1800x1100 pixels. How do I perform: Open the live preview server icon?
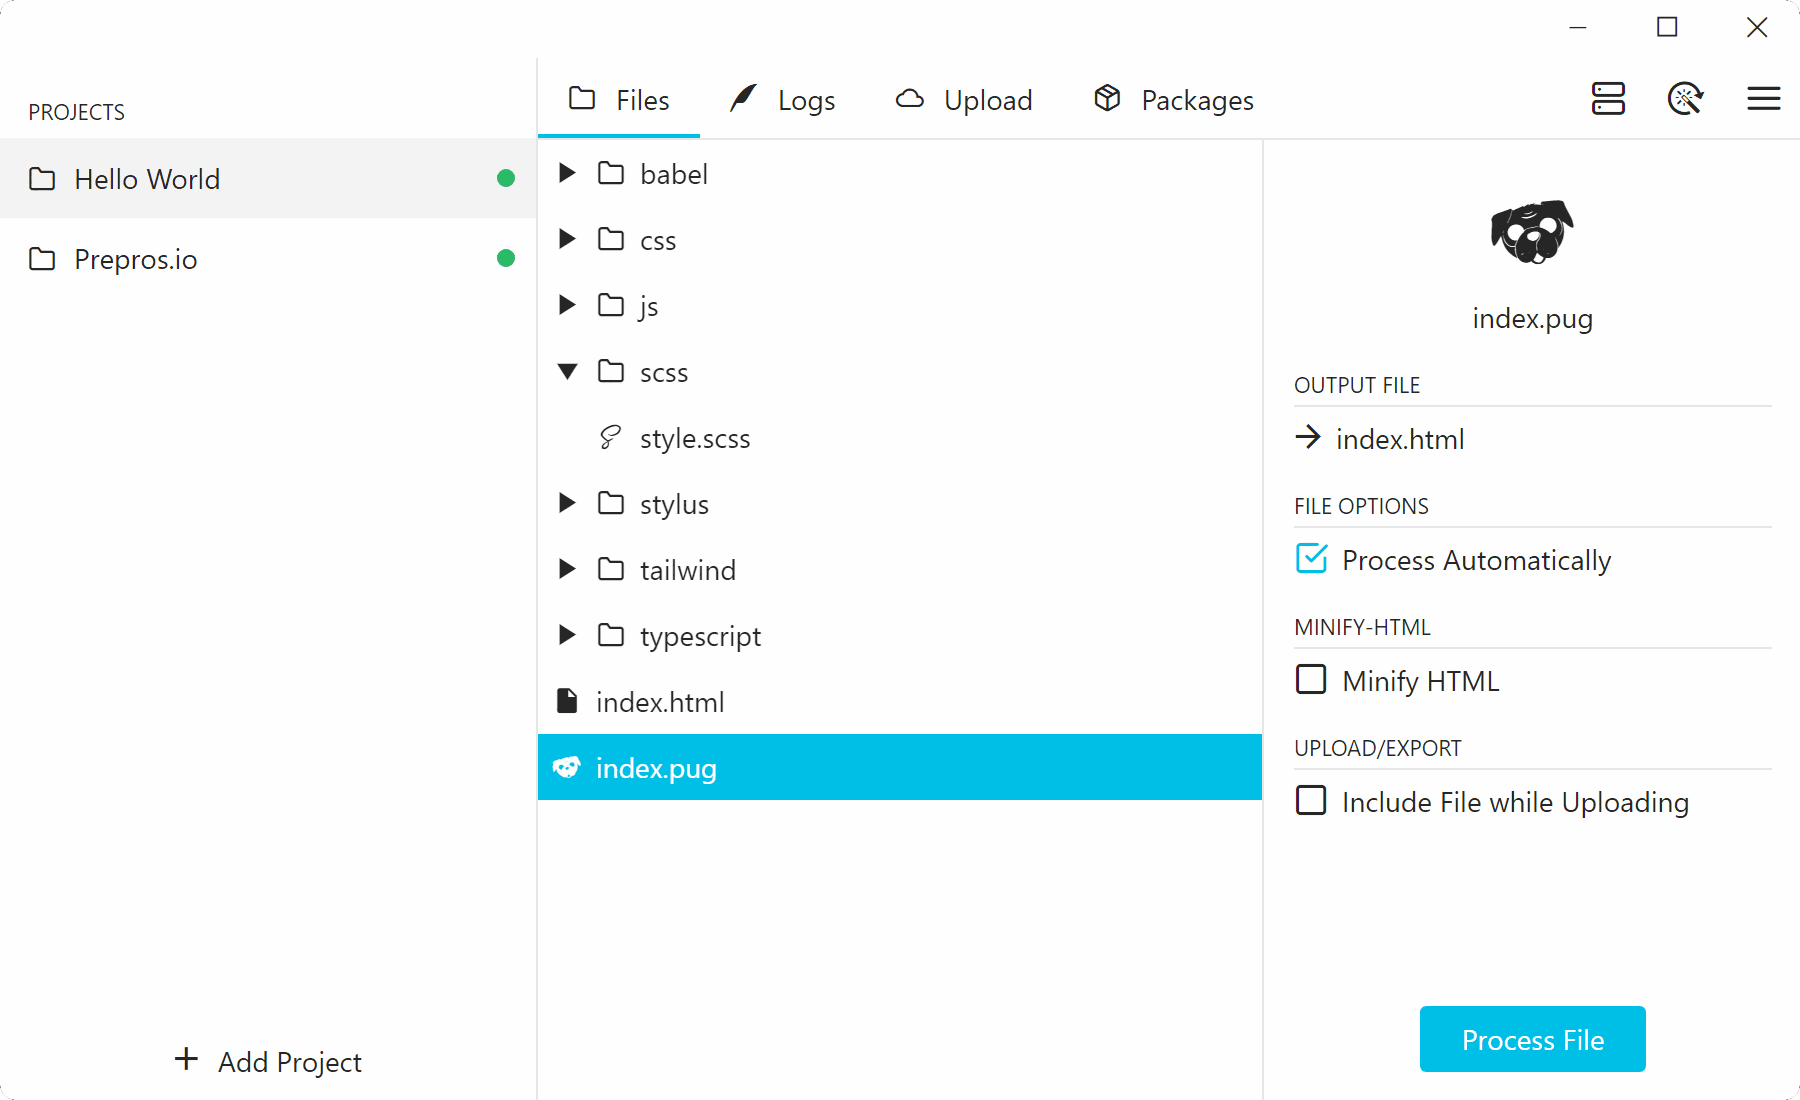1608,99
